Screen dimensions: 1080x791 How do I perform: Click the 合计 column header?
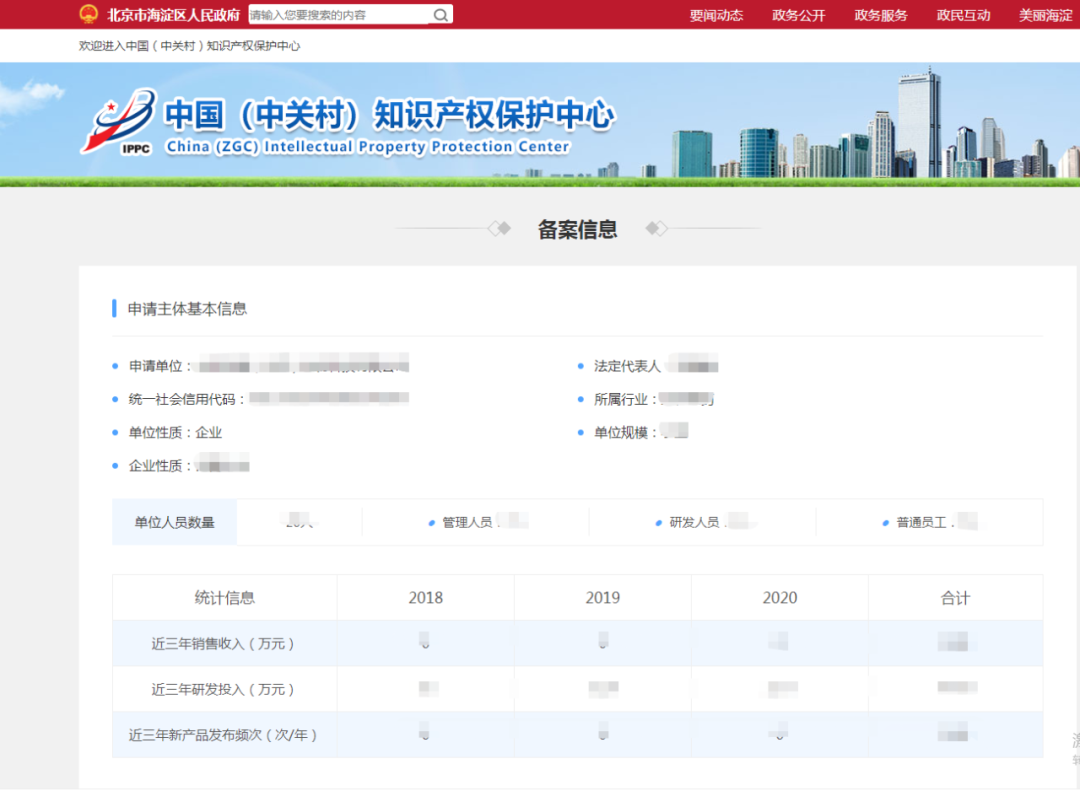click(955, 597)
